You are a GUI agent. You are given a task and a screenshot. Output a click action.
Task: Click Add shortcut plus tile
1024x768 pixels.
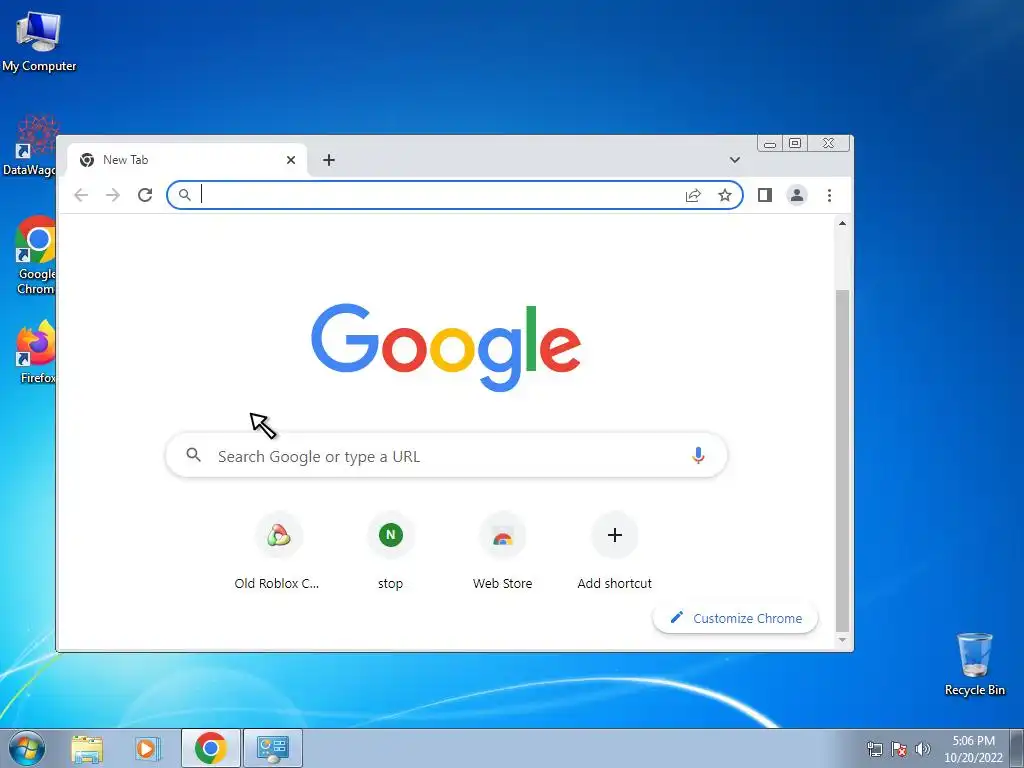(x=615, y=552)
